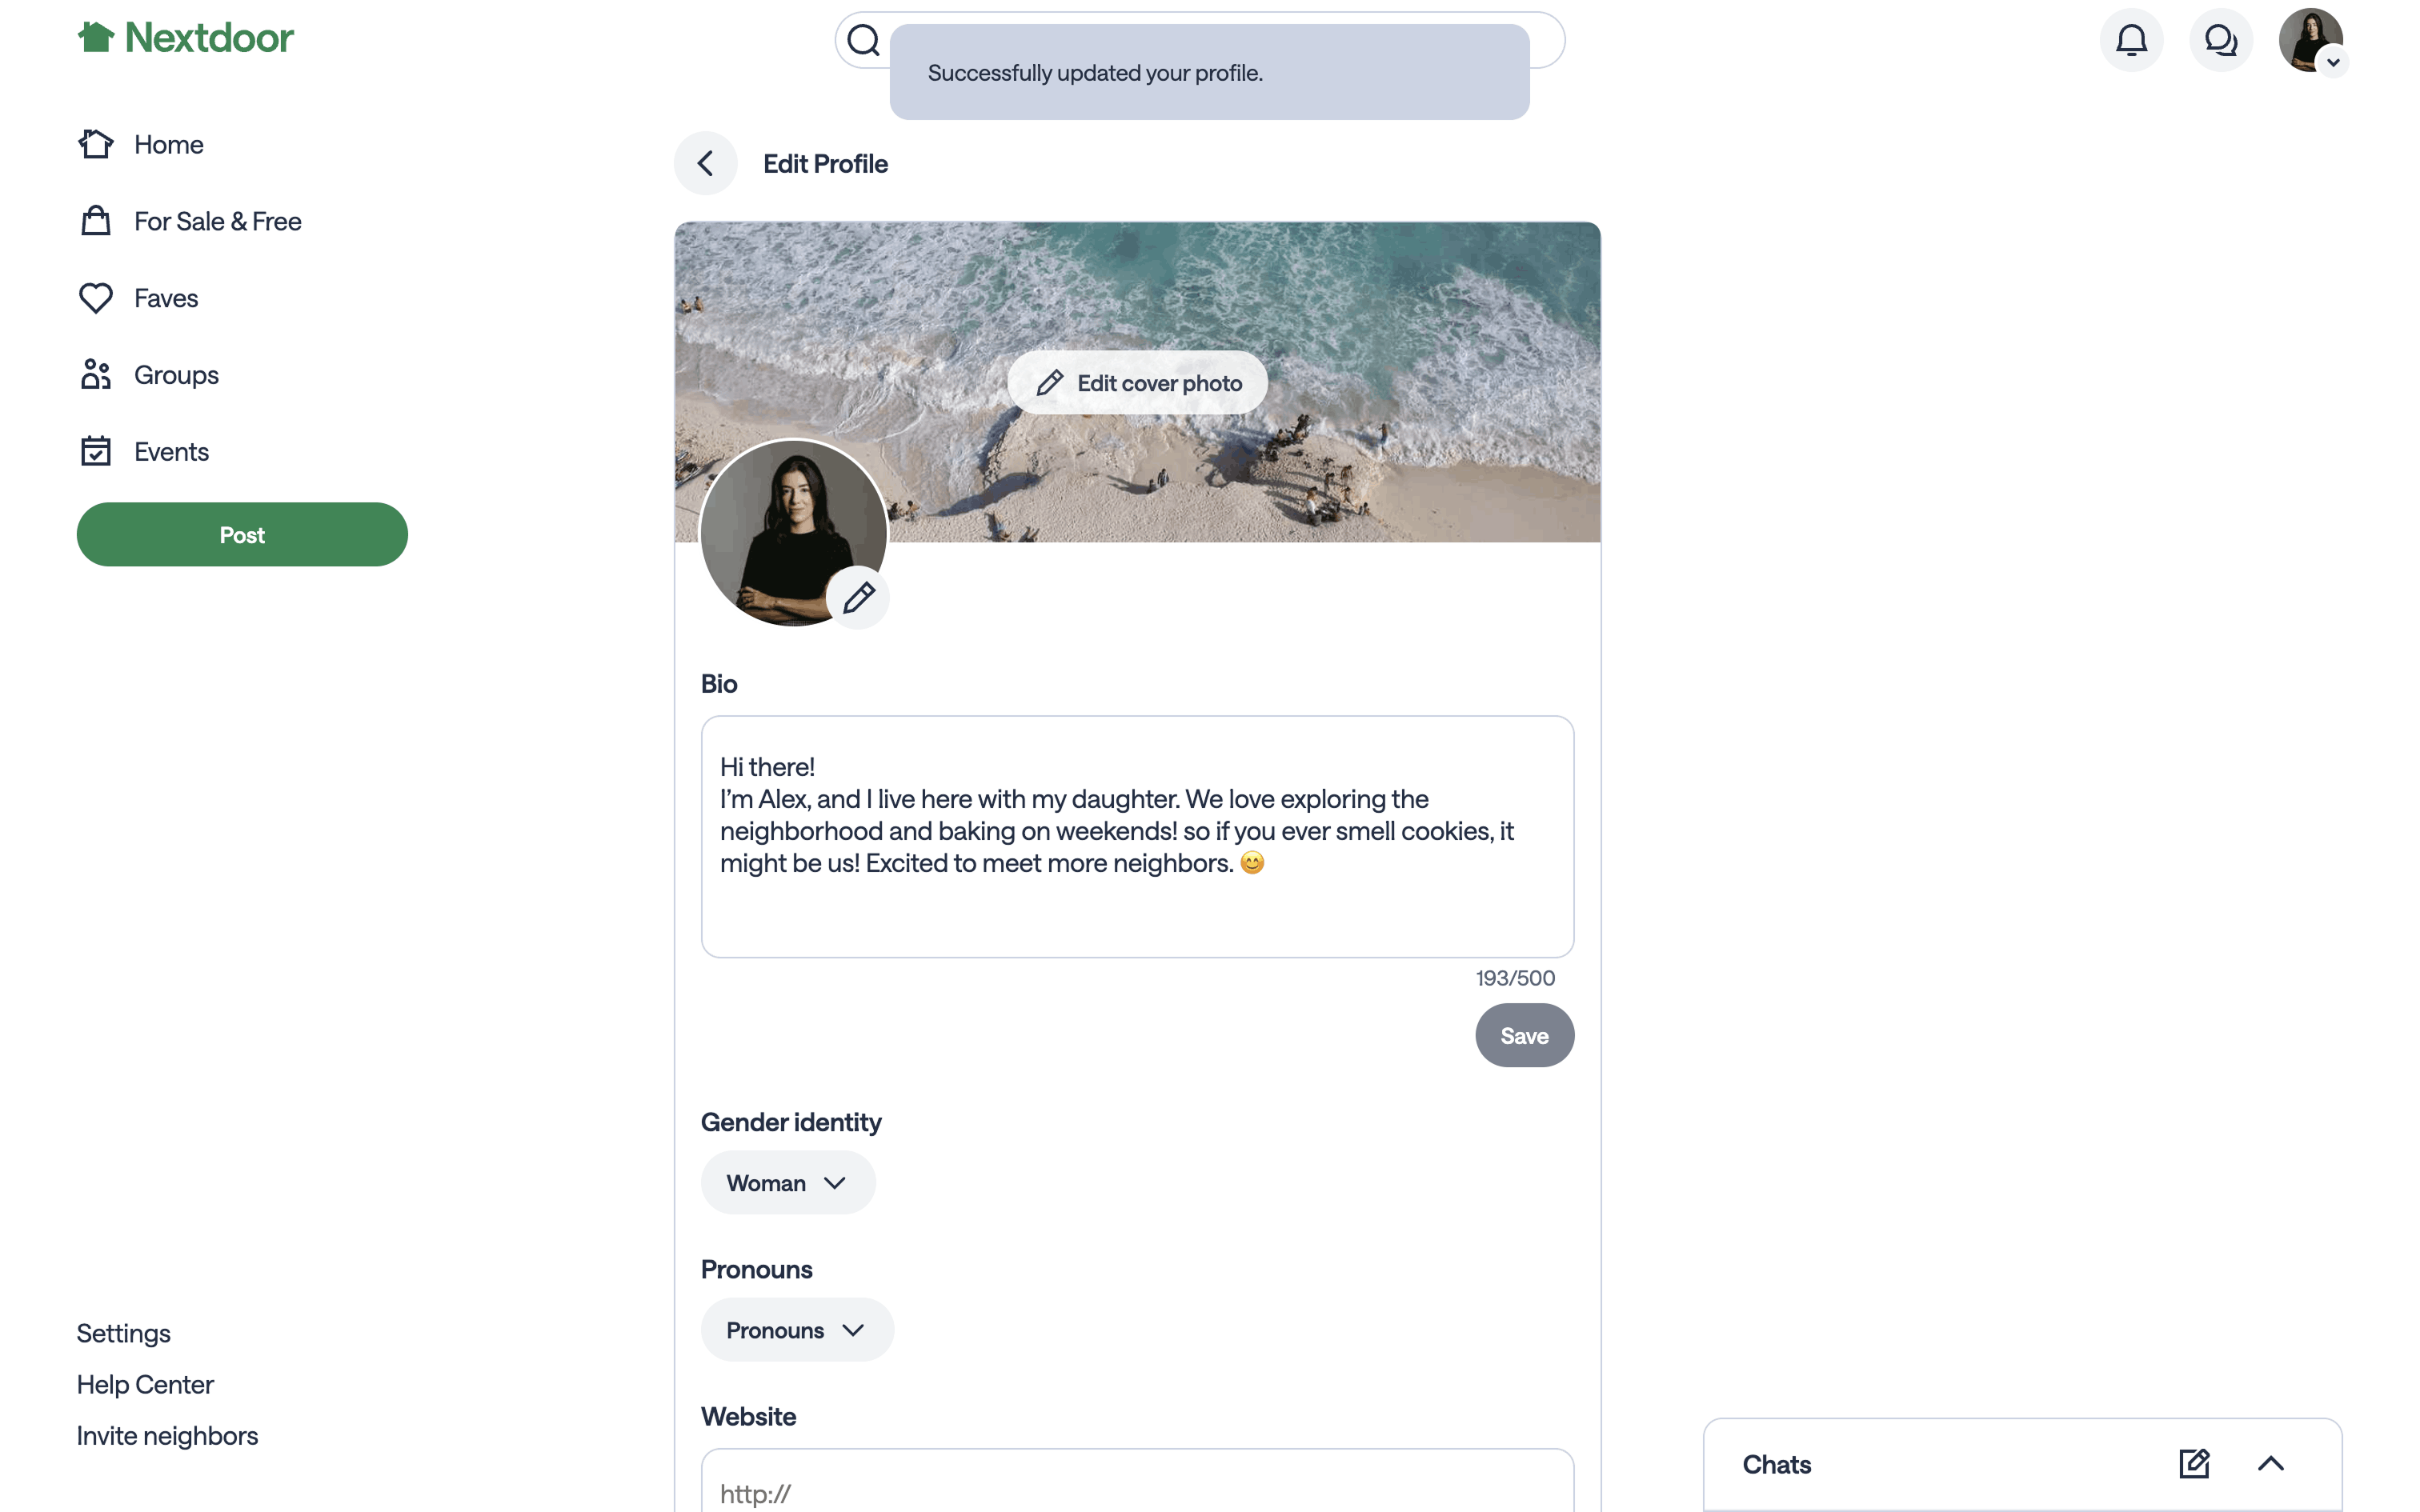Click Edit cover photo button
This screenshot has width=2420, height=1512.
(1138, 383)
